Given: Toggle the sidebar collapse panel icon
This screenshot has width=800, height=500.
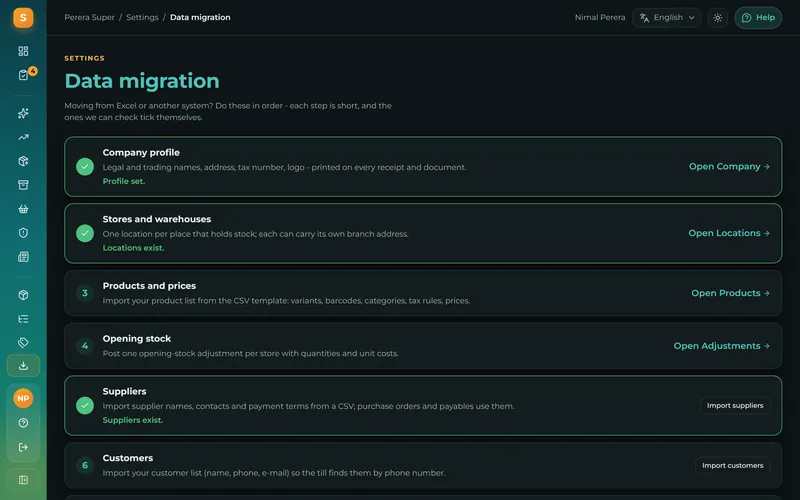Looking at the screenshot, I should coord(23,480).
